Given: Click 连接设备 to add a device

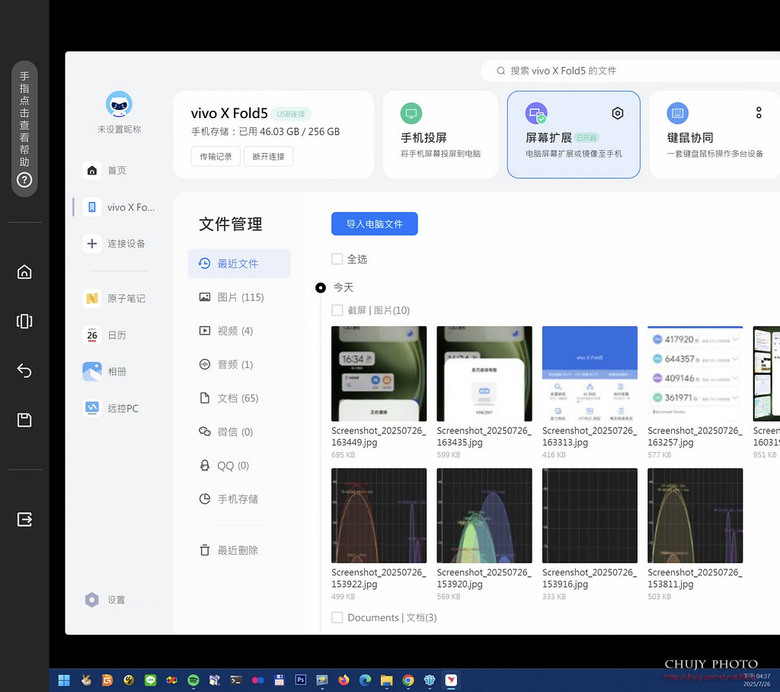Looking at the screenshot, I should 115,243.
